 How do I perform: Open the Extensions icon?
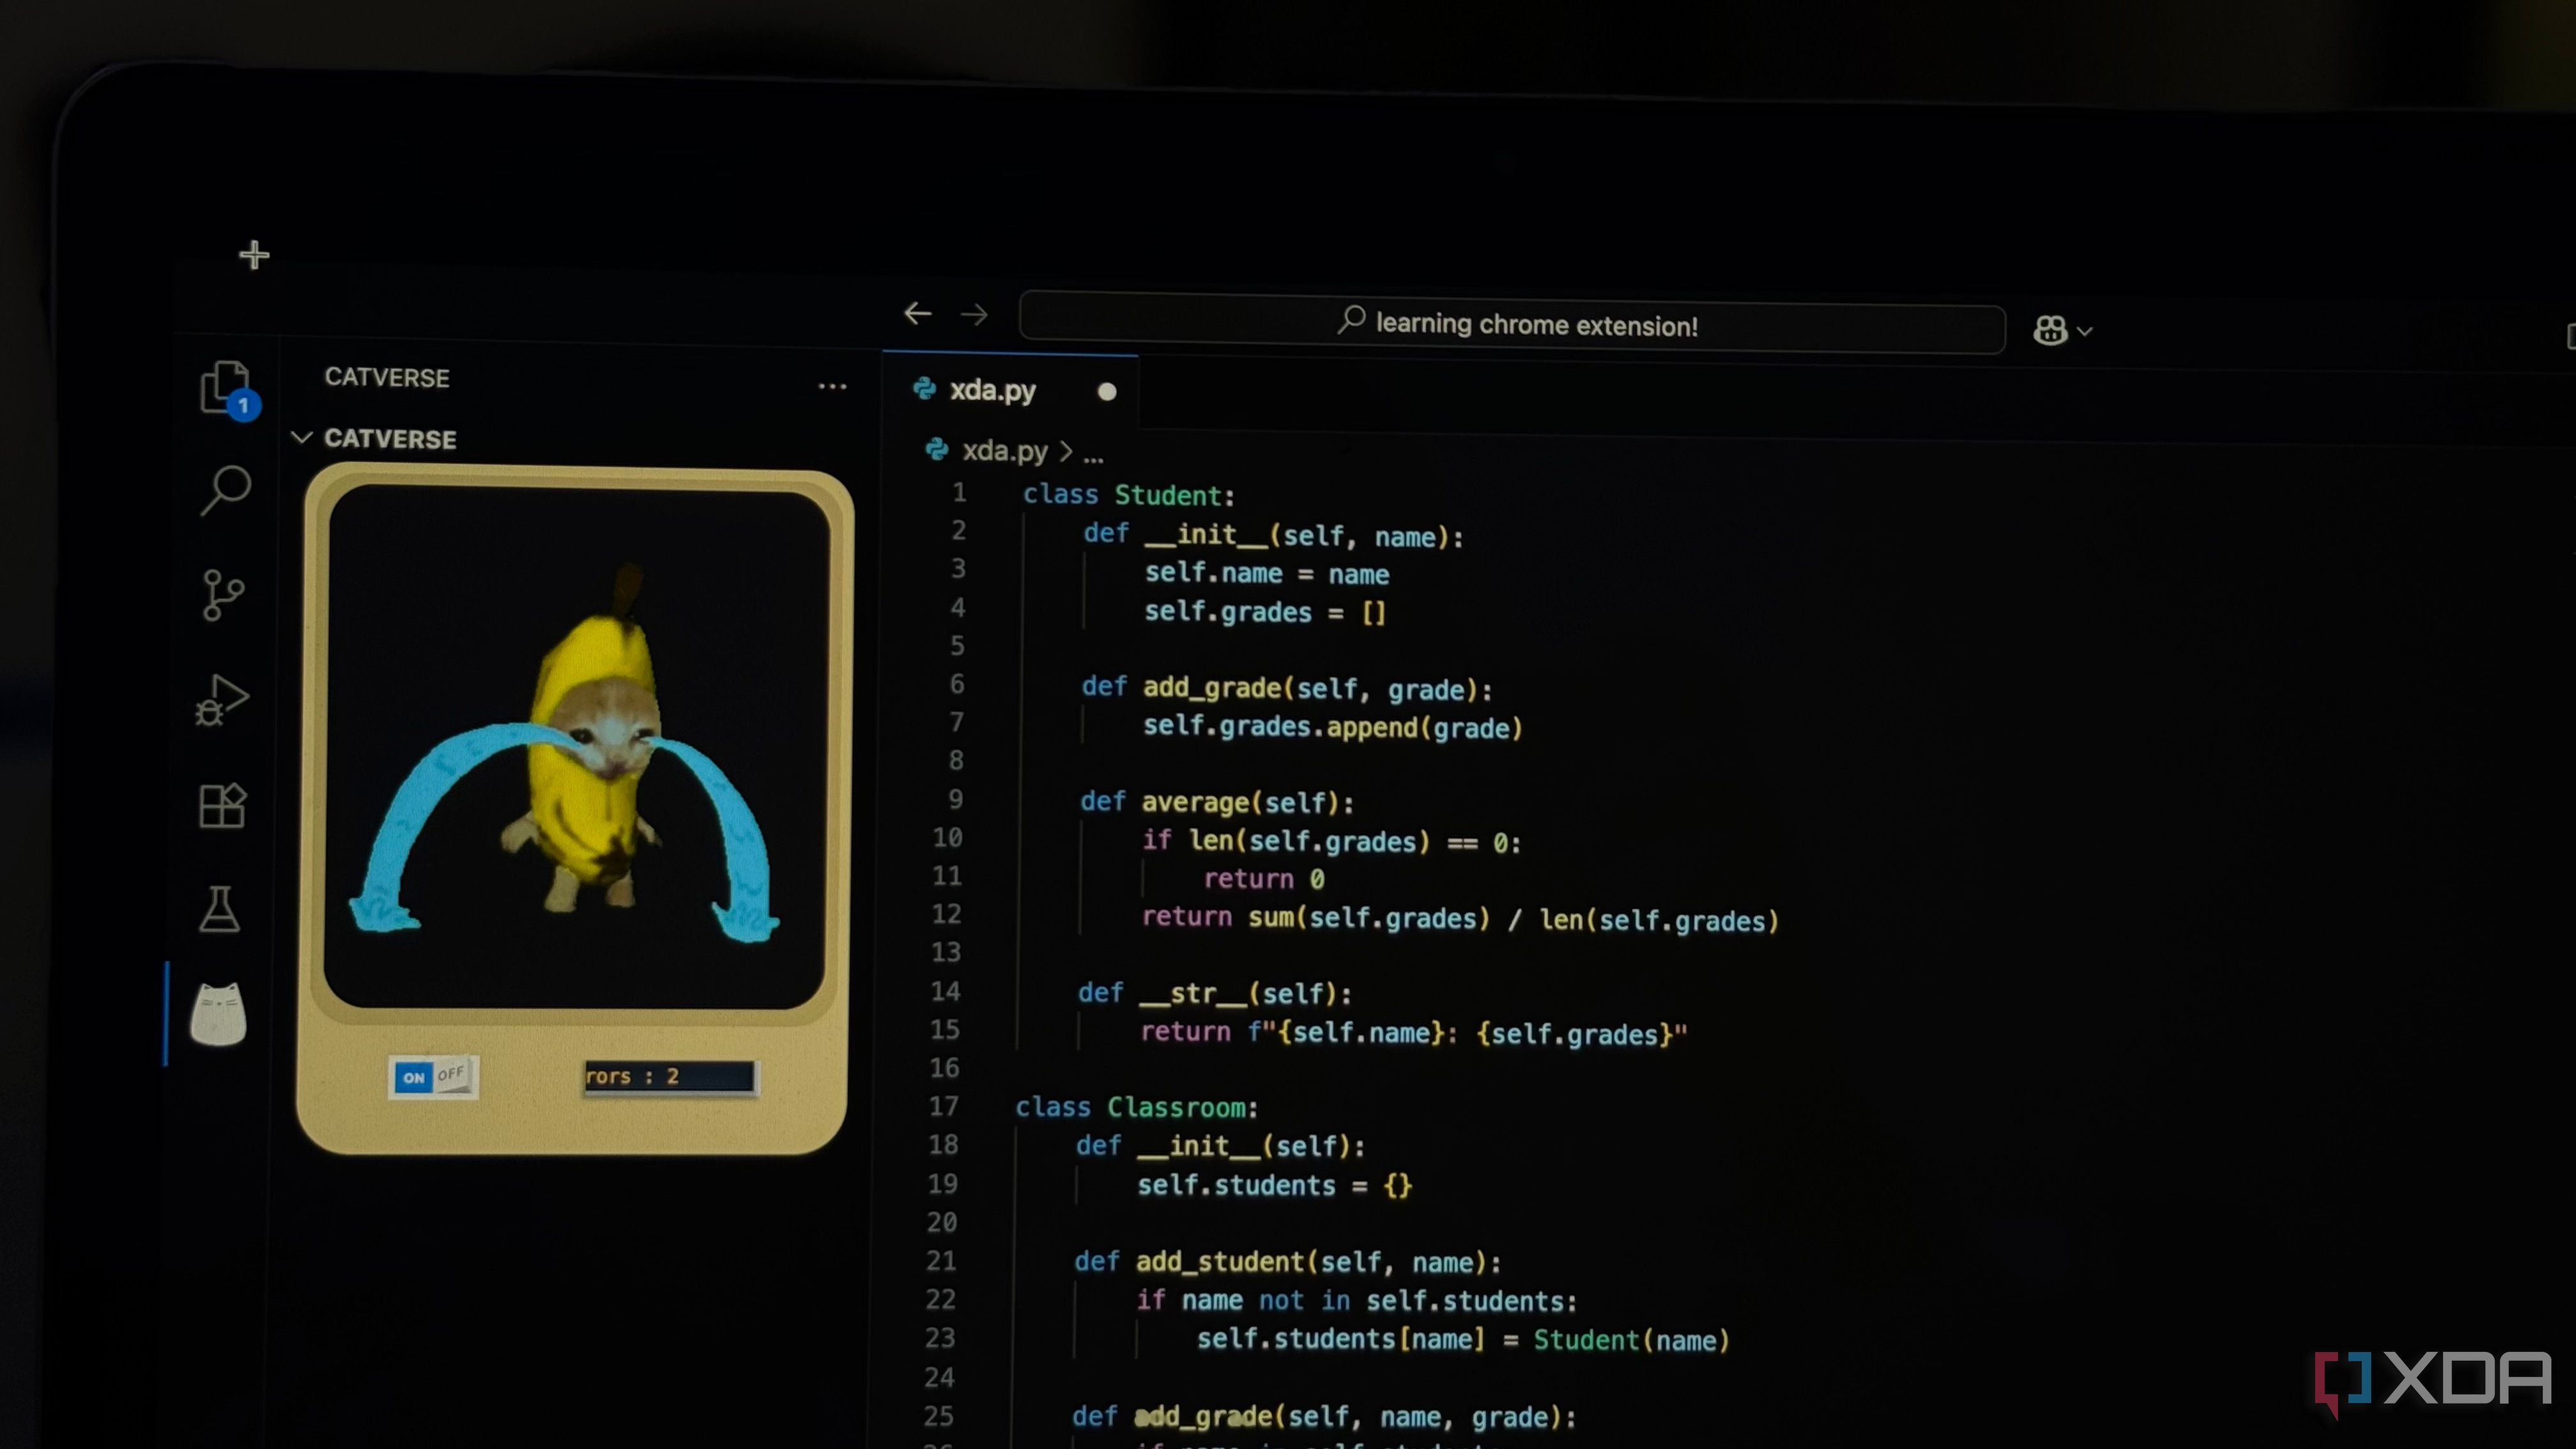point(222,805)
